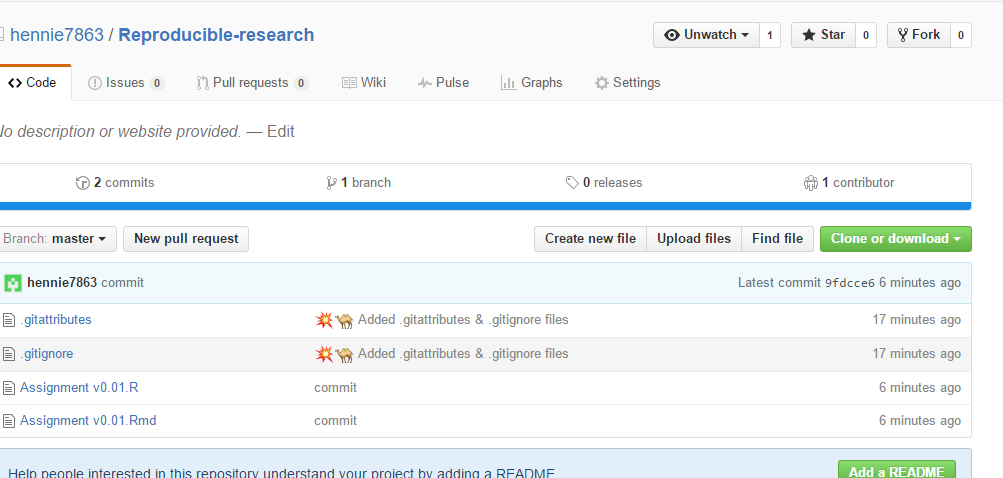The height and width of the screenshot is (478, 1003).
Task: Click "17 minutes ago" in .gitattributes row
Action: [916, 319]
